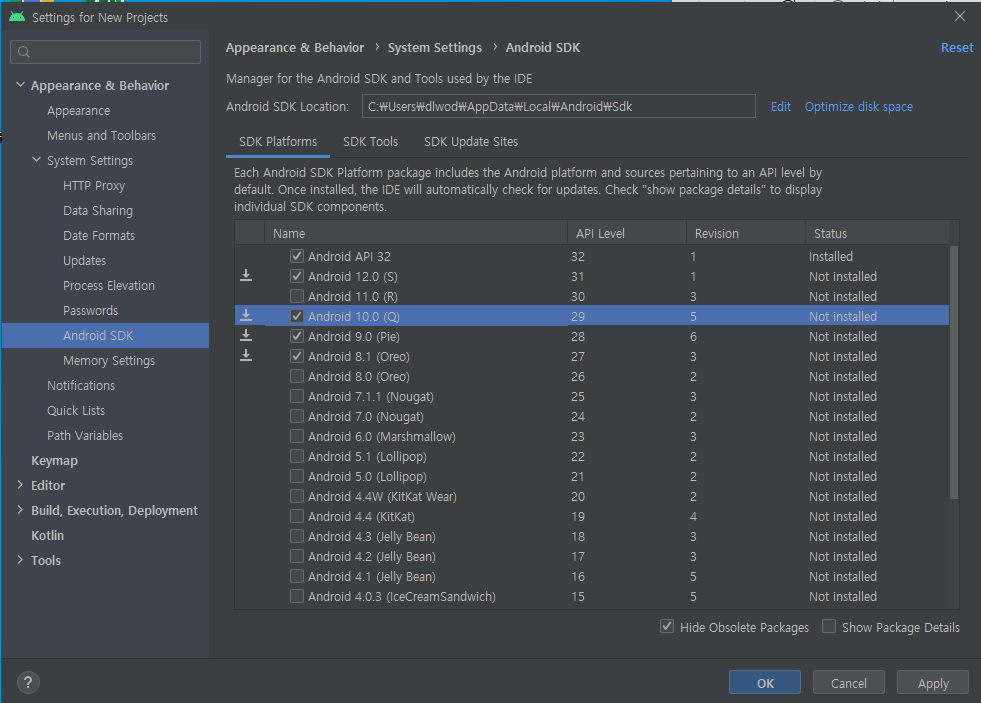Click the API Level column header
Screen dimensions: 981x703
(627, 233)
